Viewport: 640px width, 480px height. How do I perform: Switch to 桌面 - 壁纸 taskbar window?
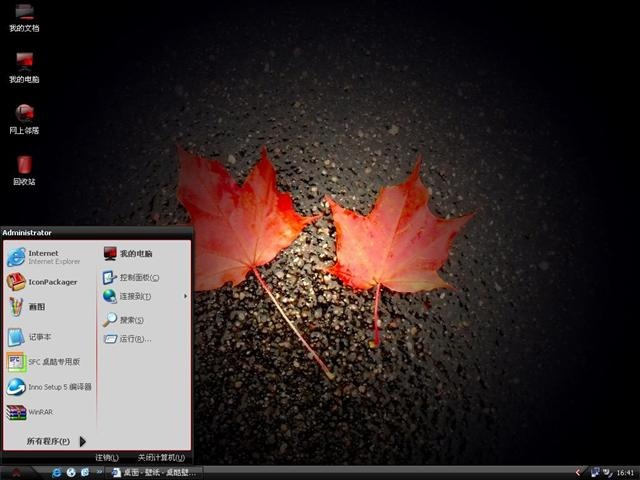pyautogui.click(x=156, y=473)
